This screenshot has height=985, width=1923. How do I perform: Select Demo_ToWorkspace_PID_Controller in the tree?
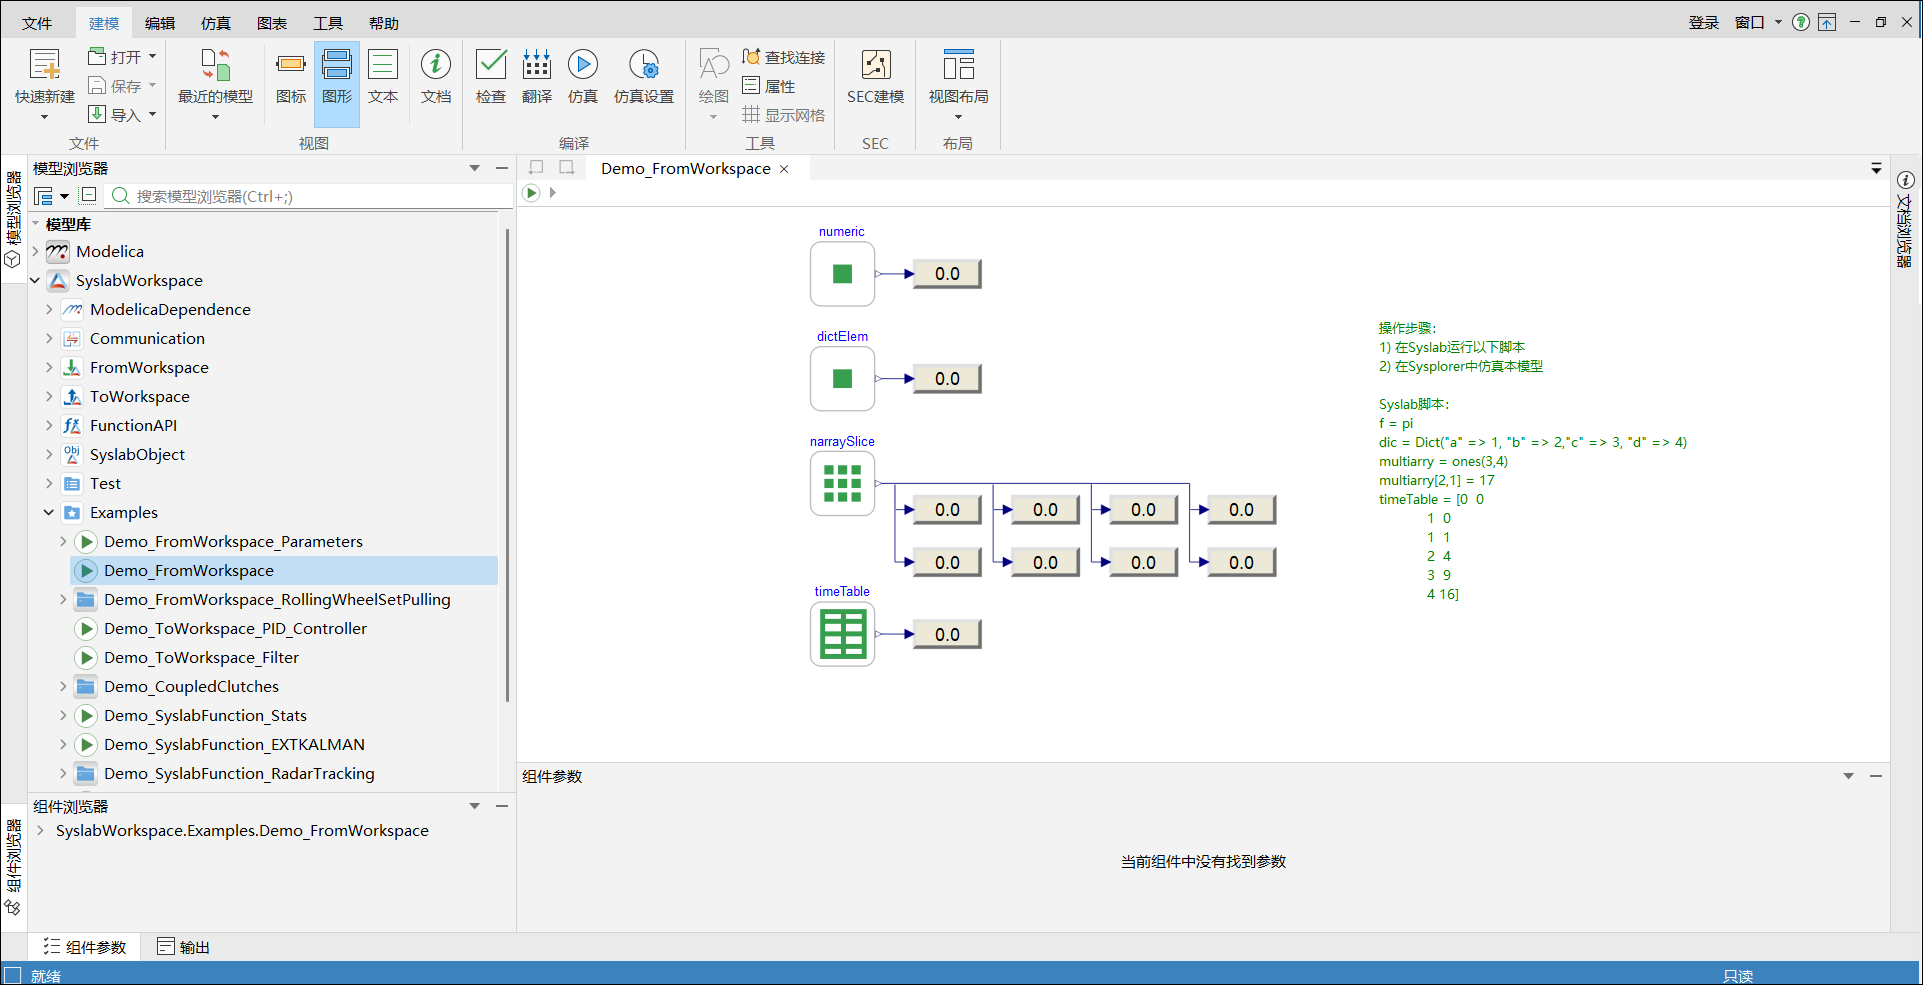[x=235, y=629]
